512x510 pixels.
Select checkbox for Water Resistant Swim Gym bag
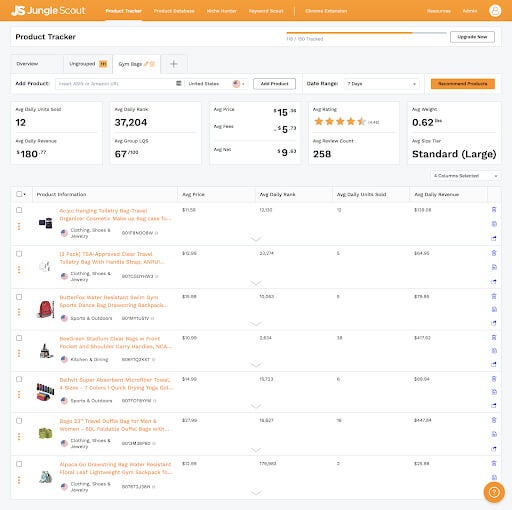point(19,297)
